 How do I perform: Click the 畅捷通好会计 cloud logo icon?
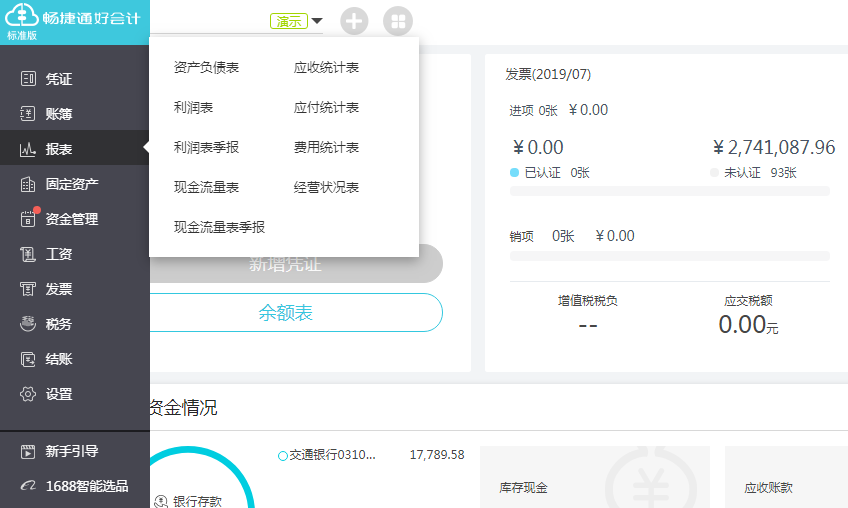[22, 15]
